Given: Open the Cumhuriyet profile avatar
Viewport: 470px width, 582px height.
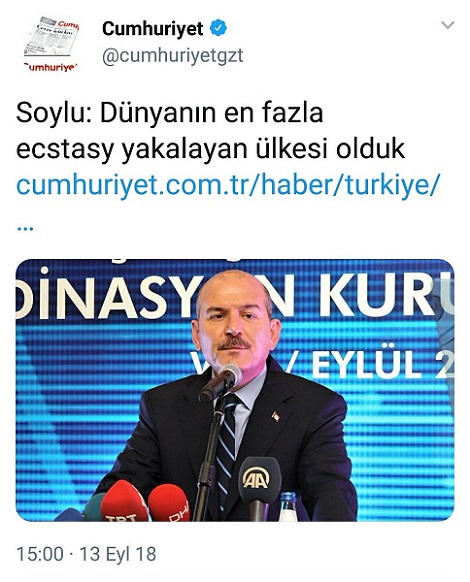Looking at the screenshot, I should pos(51,44).
